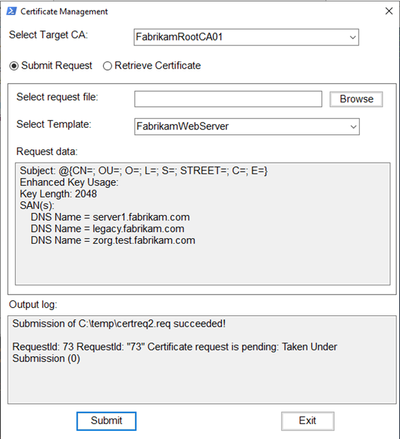Screen dimensions: 400x439
Task: Click the Certificate Management title text
Action: [64, 12]
